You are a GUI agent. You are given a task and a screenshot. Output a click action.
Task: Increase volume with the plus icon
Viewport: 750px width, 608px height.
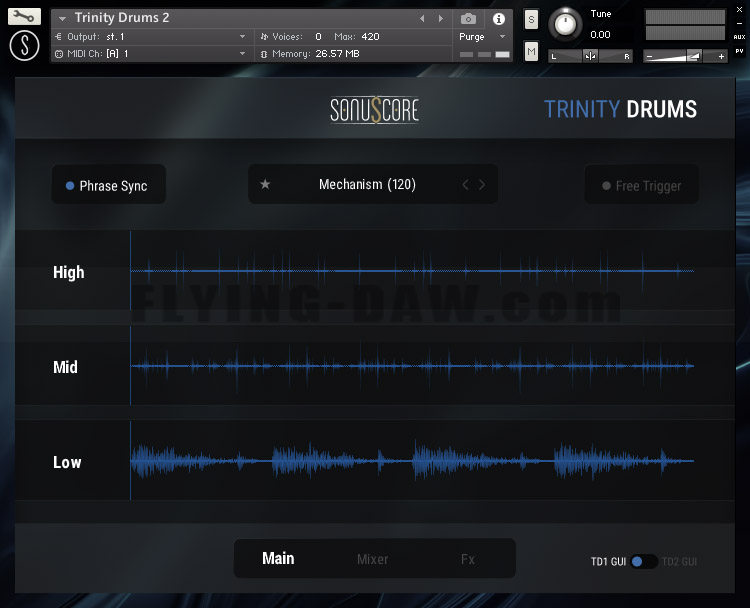coord(721,56)
